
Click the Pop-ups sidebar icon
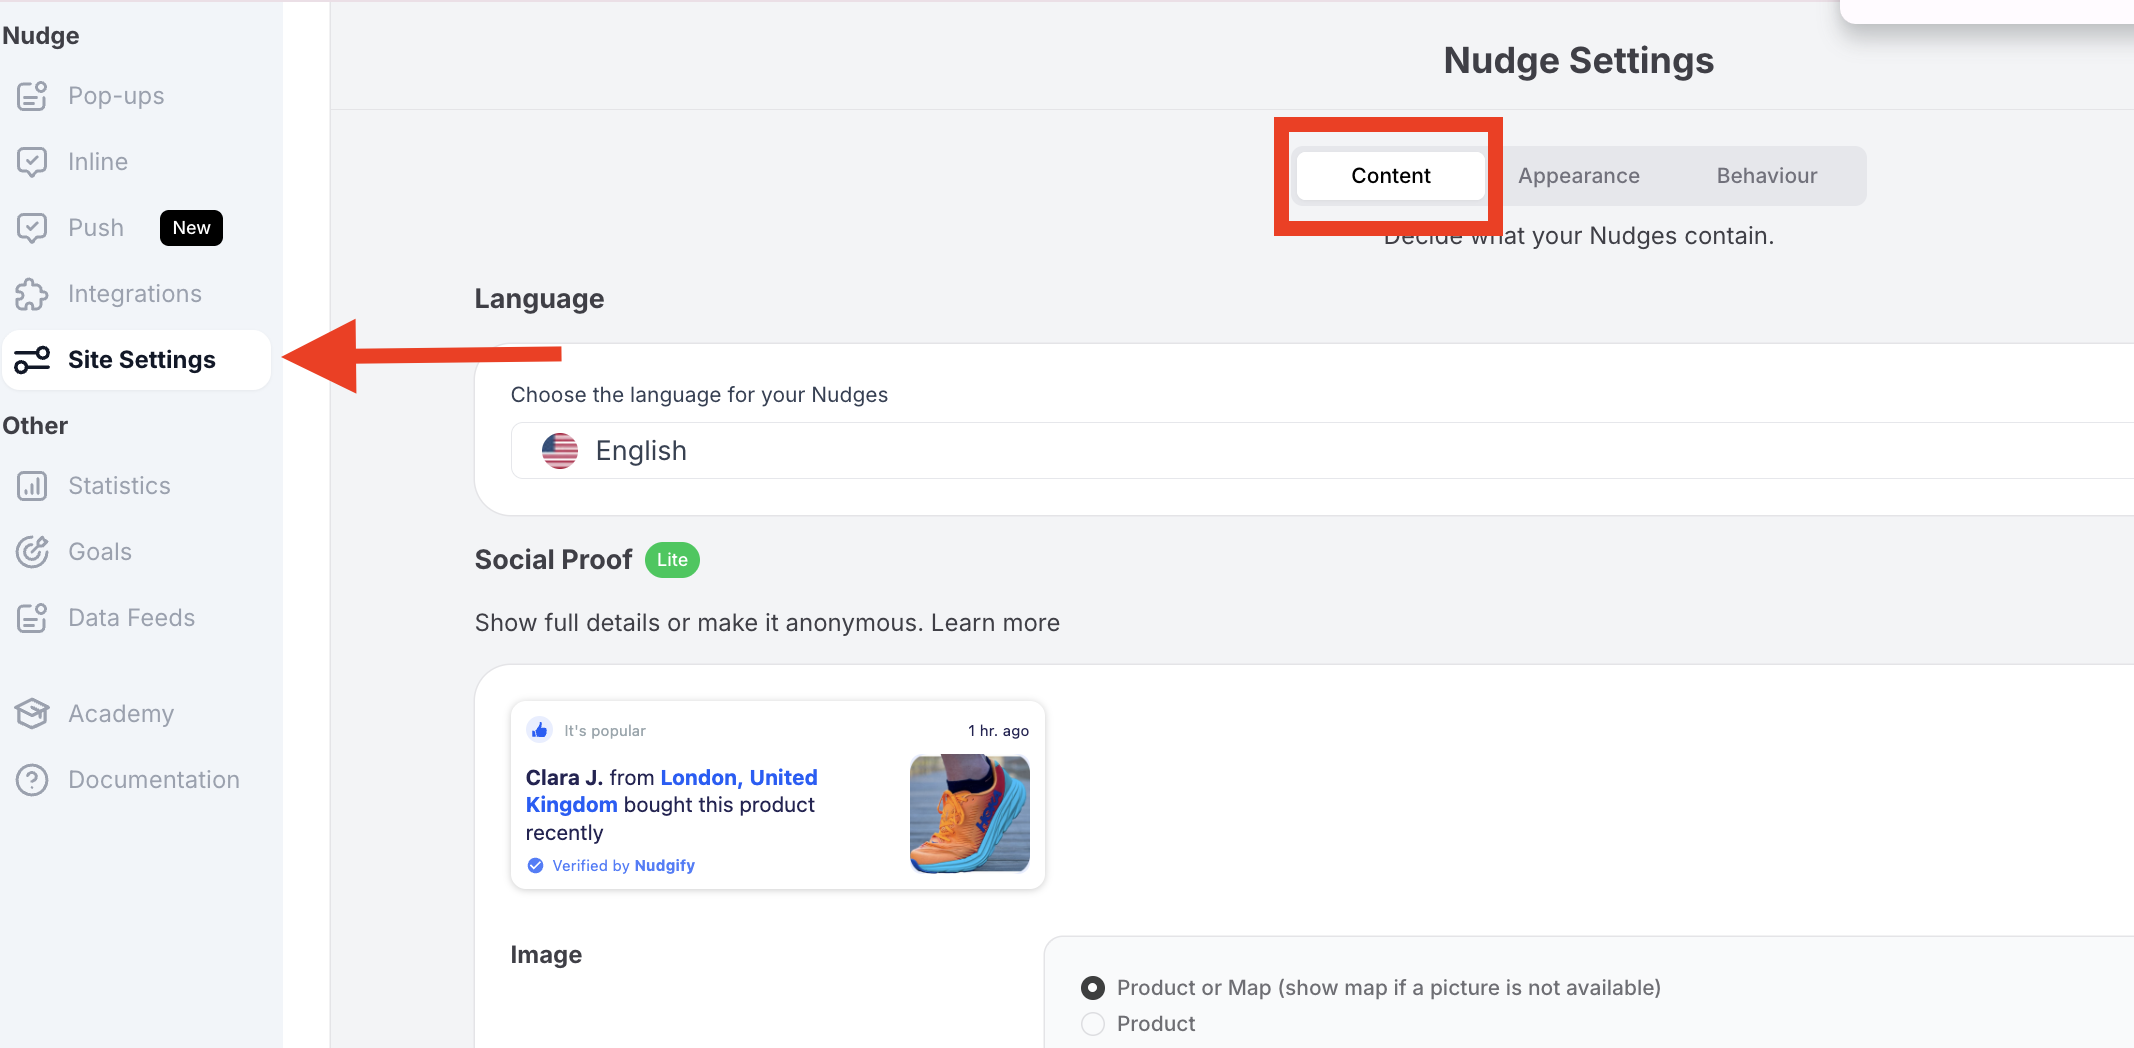point(32,96)
